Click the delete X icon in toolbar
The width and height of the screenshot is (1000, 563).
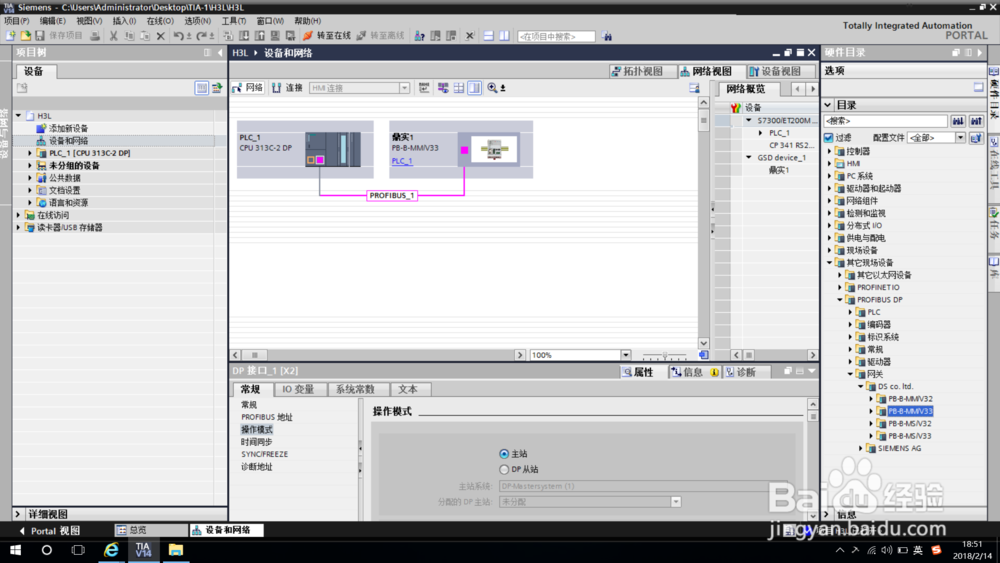click(161, 36)
